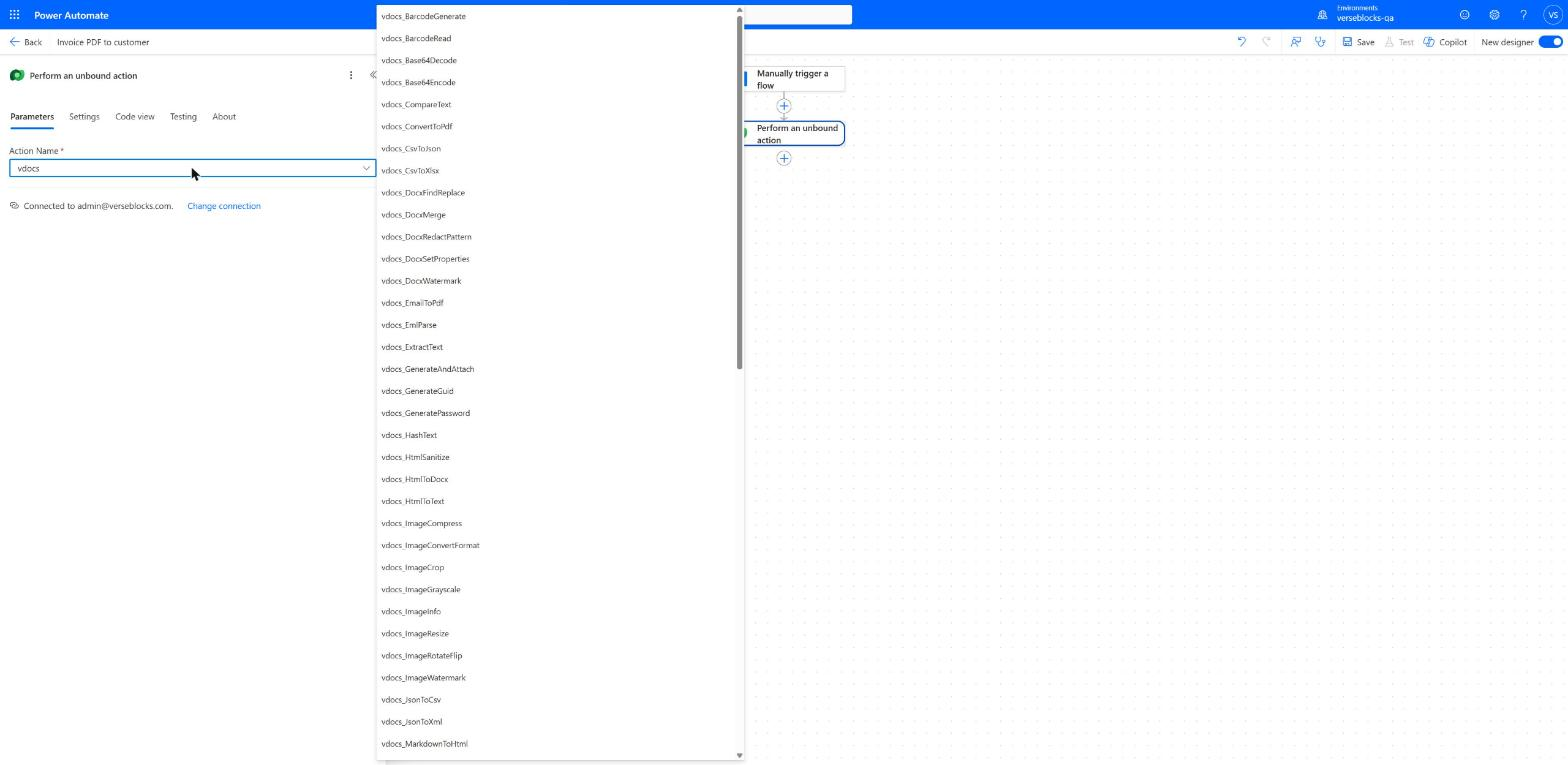Select vdocs_CompareText option
This screenshot has height=765, width=1568.
[556, 104]
